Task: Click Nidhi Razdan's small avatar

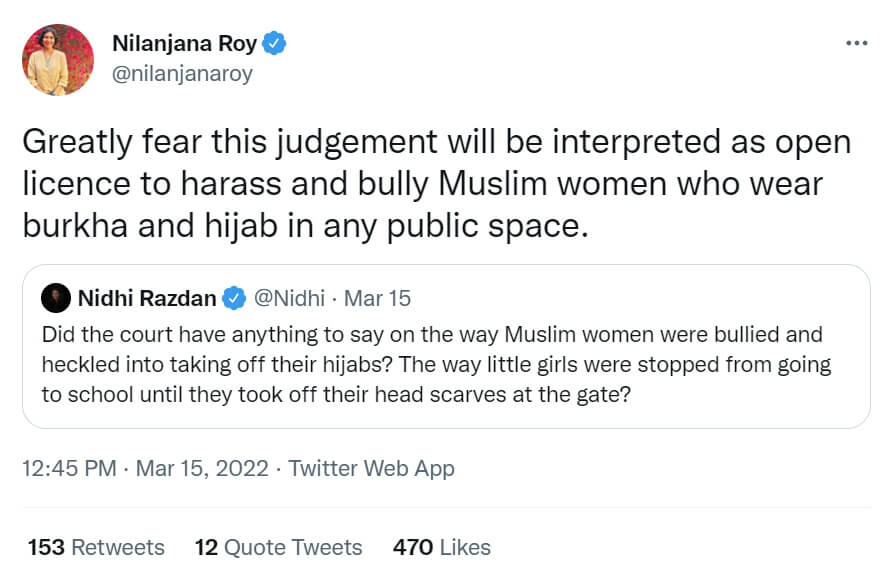Action: [57, 298]
